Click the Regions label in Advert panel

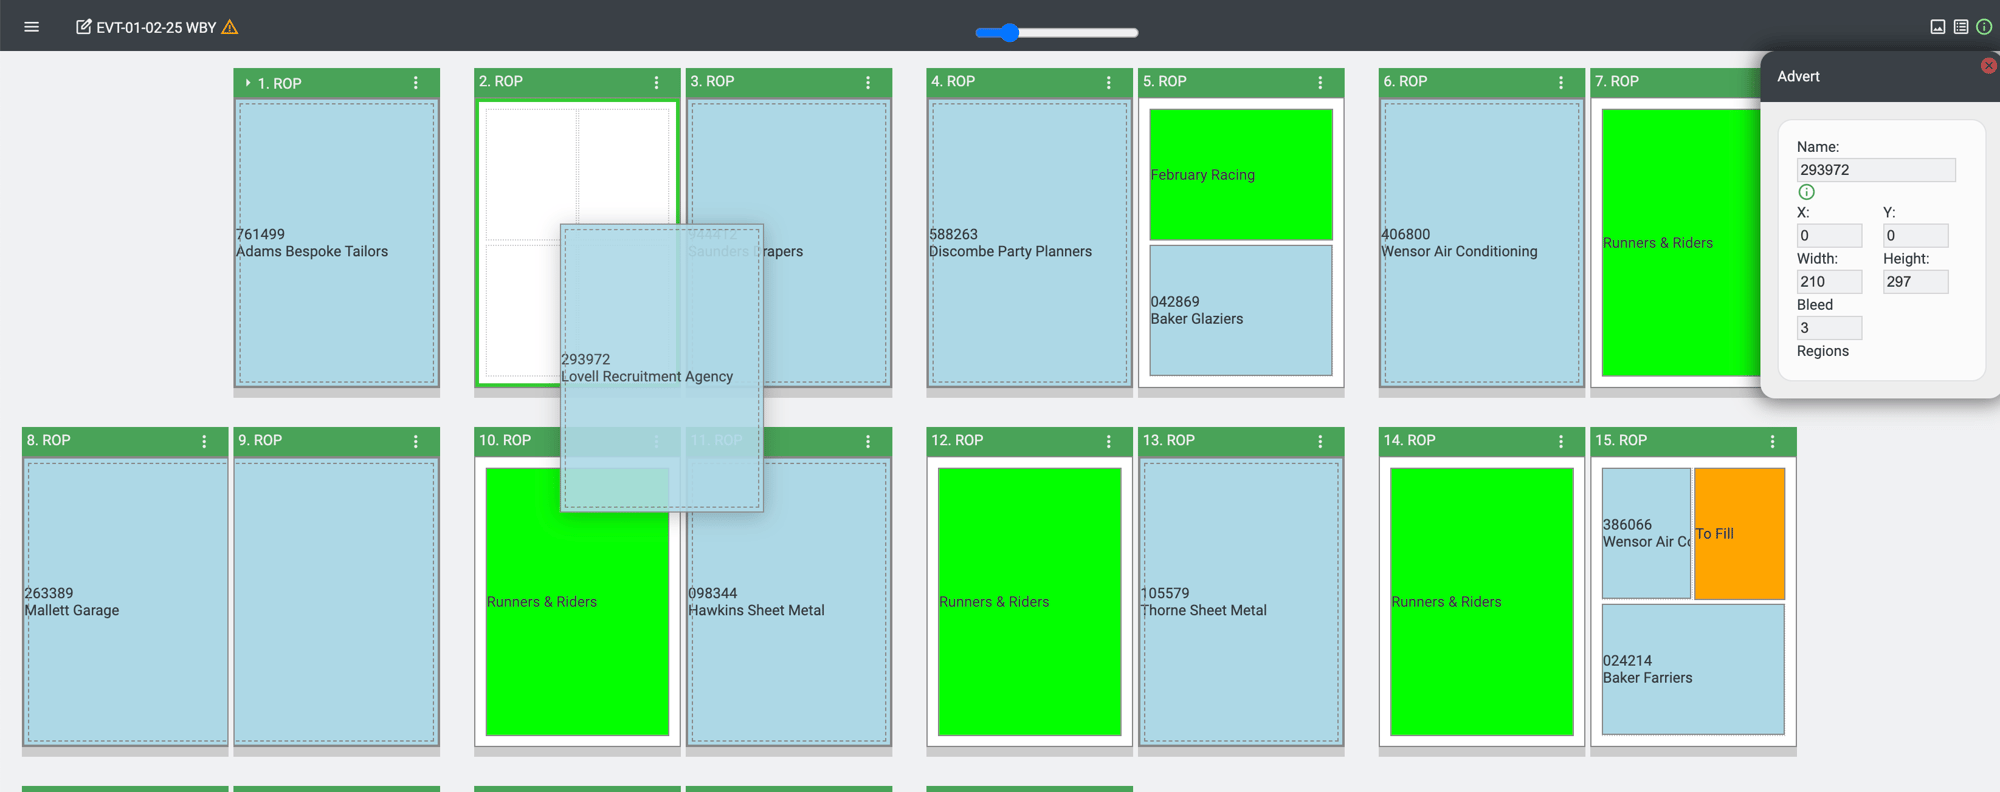tap(1823, 351)
